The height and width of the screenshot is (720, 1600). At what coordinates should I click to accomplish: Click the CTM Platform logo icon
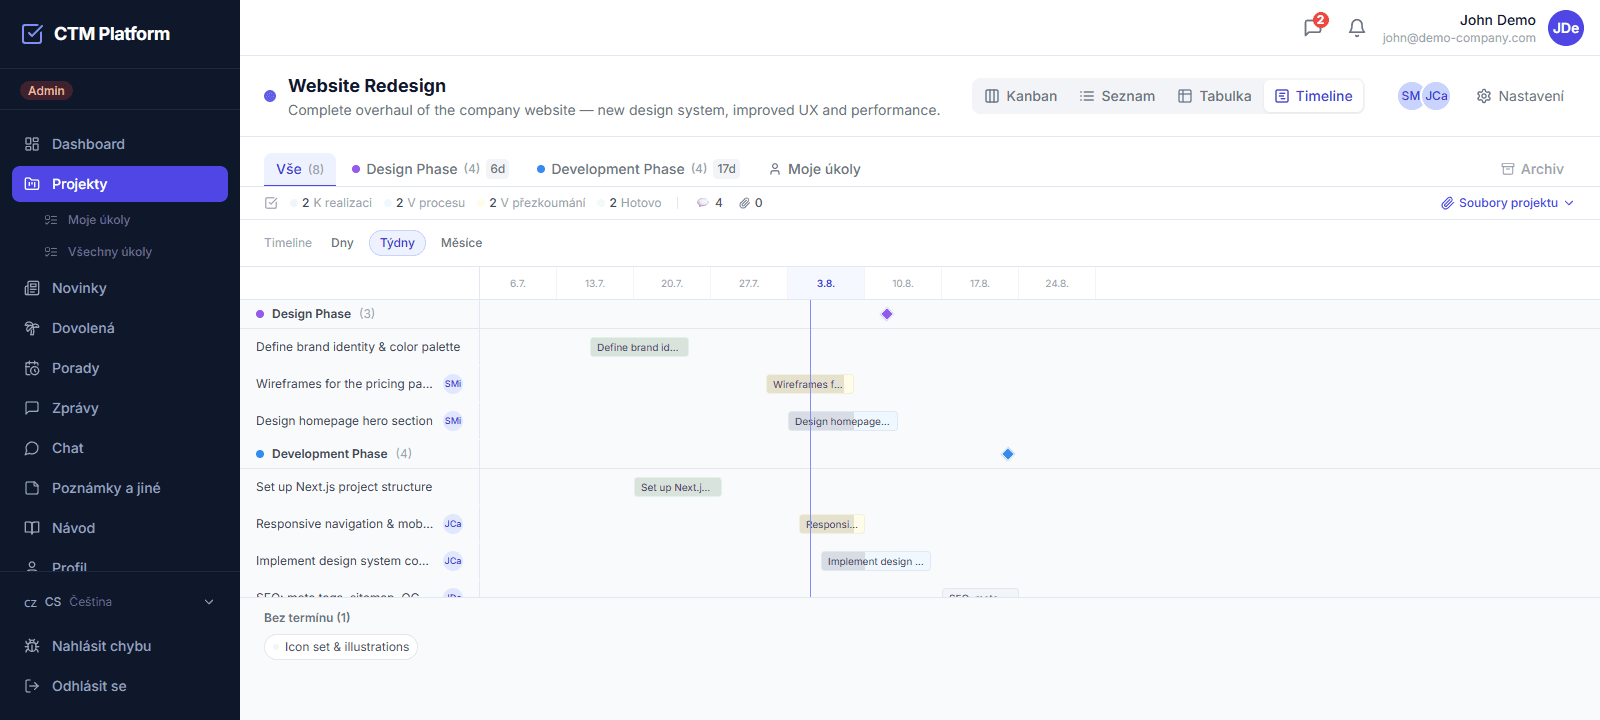(x=32, y=34)
